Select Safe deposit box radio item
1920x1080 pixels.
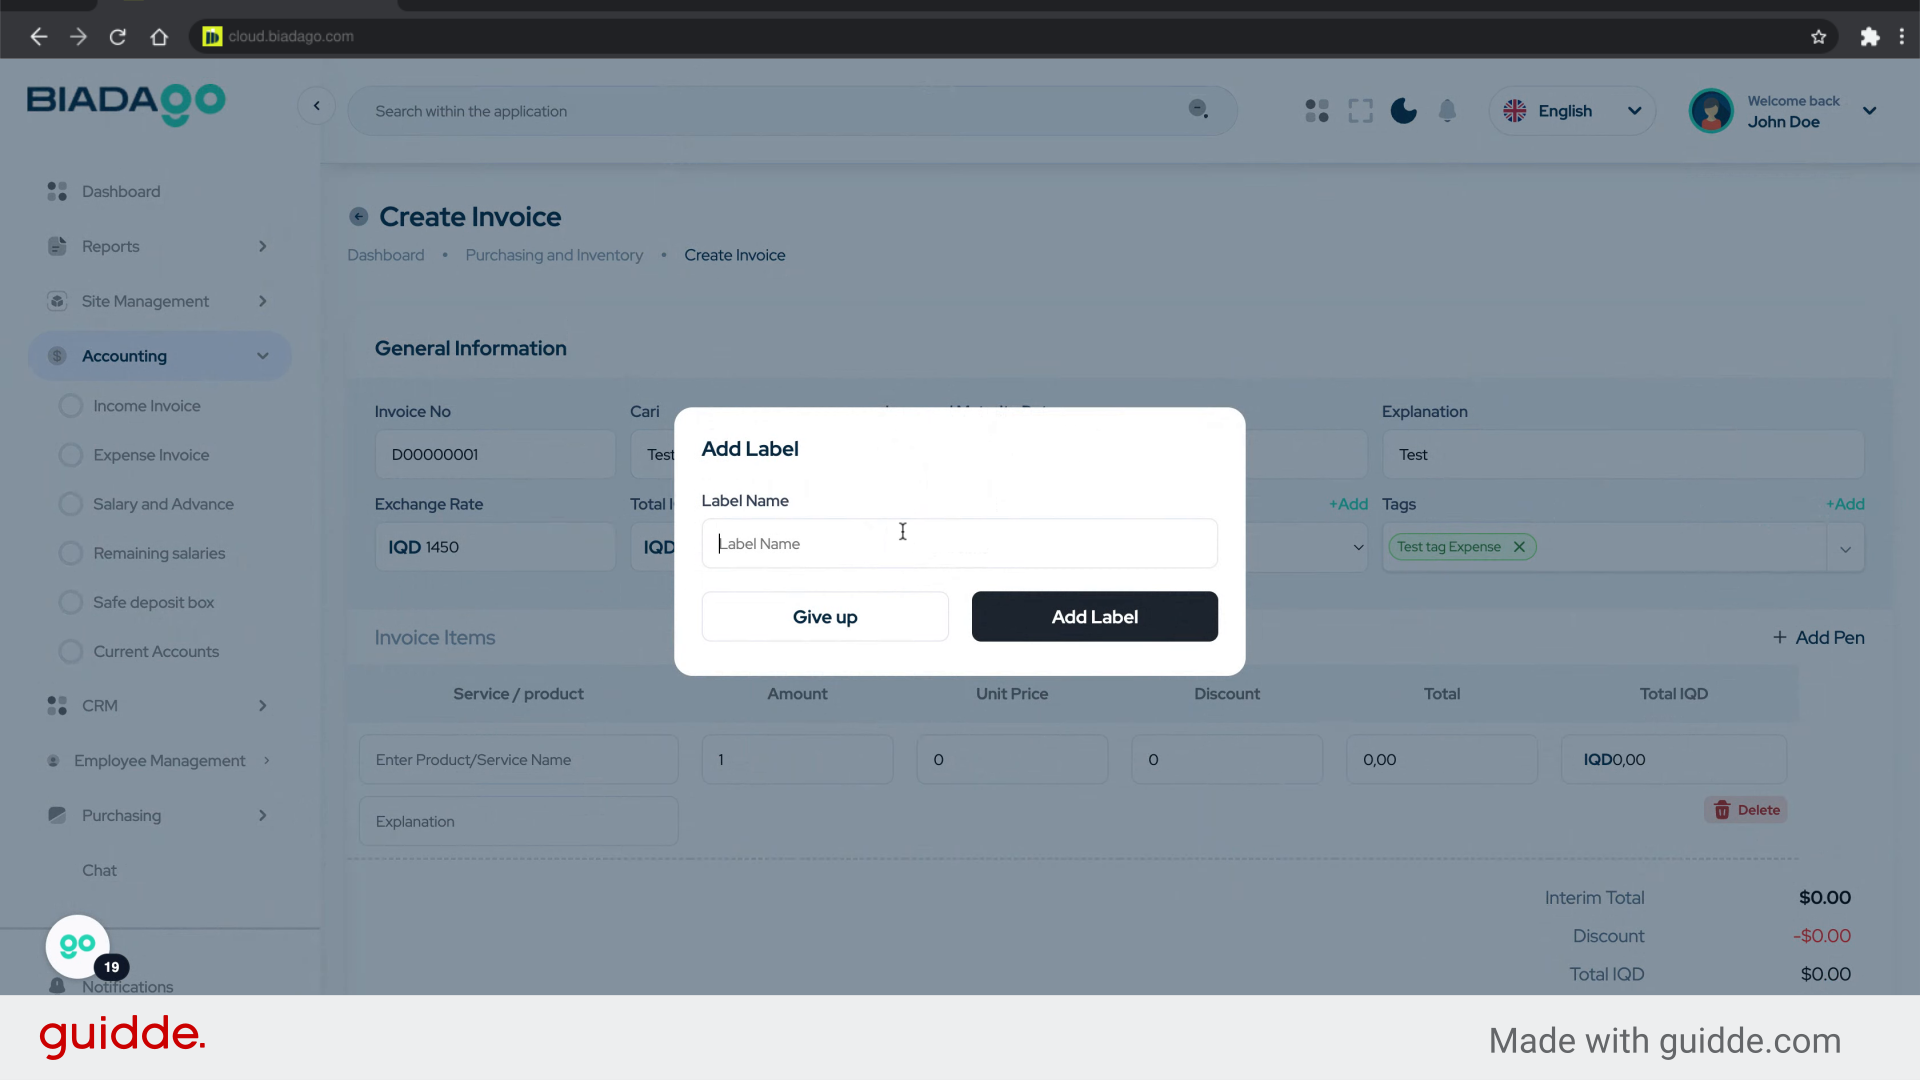[x=71, y=602]
